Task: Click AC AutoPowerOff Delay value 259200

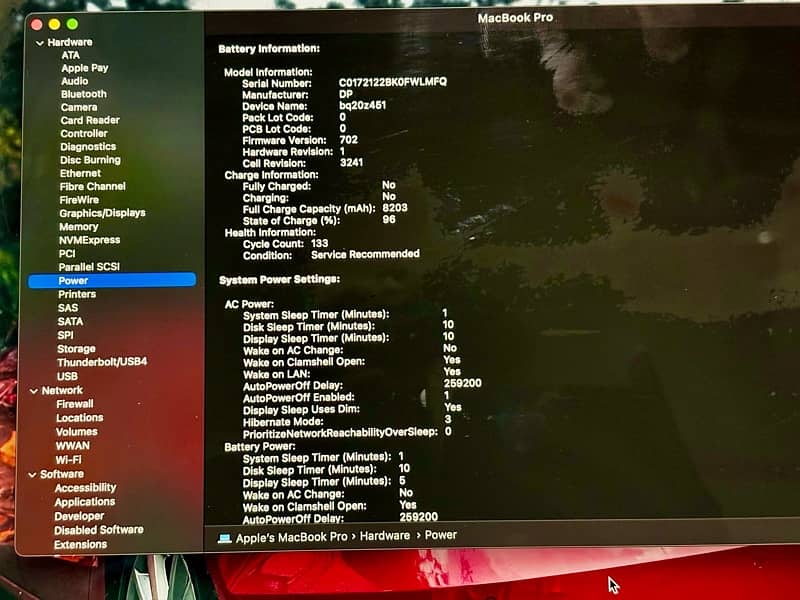Action: click(x=462, y=383)
